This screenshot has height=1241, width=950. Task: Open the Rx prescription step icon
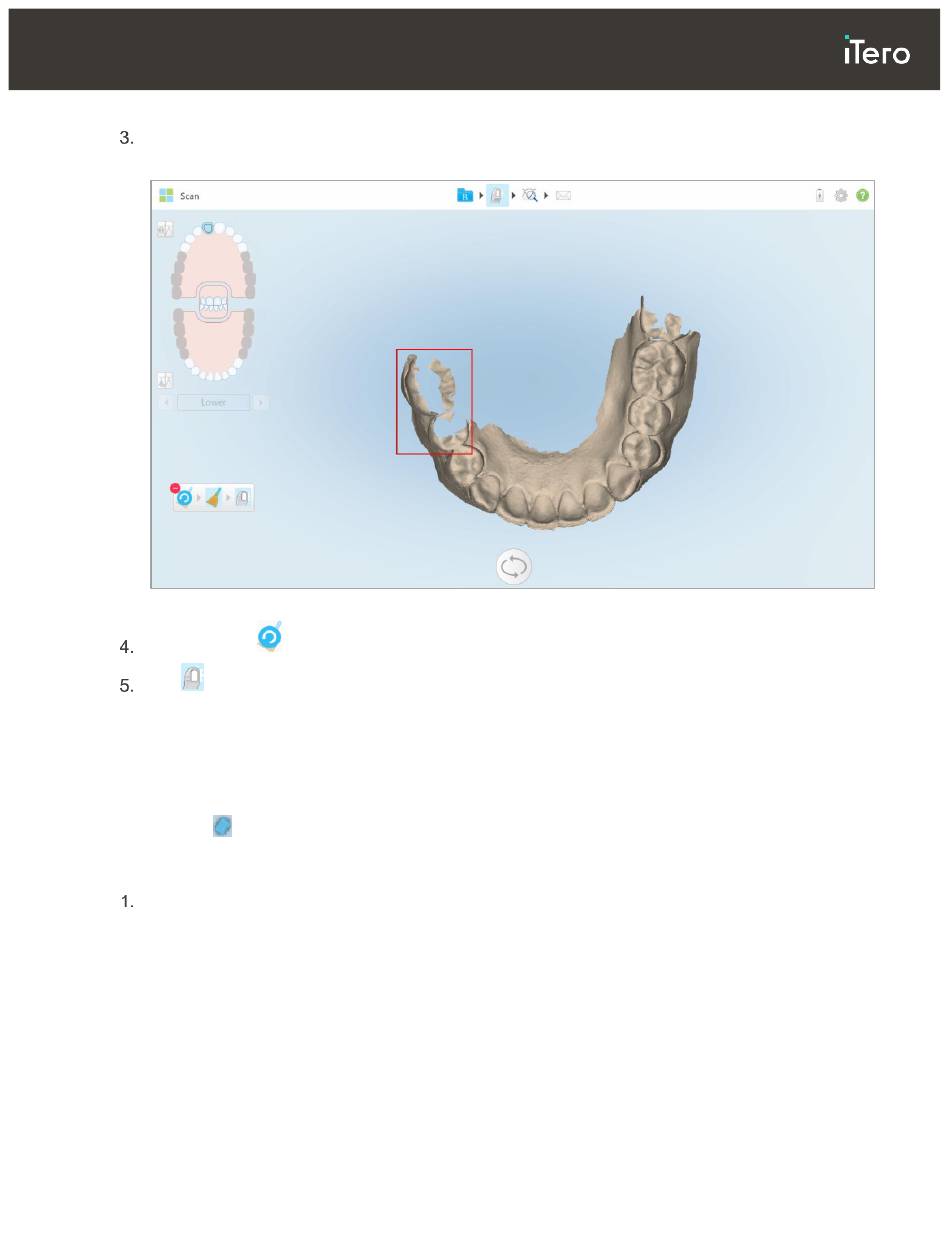tap(465, 196)
